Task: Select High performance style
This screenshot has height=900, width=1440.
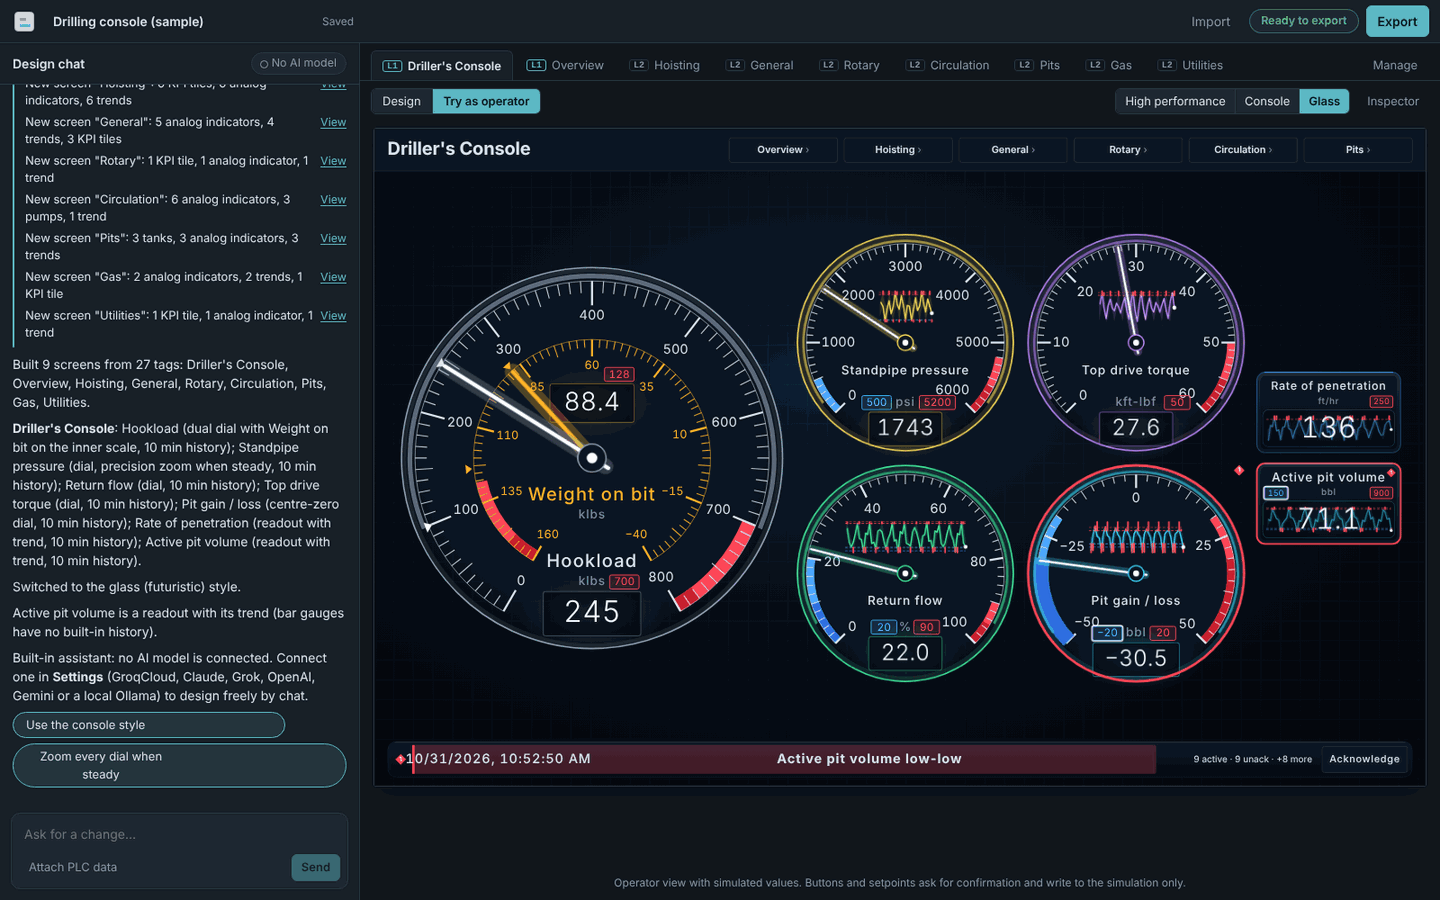Action: pyautogui.click(x=1175, y=101)
